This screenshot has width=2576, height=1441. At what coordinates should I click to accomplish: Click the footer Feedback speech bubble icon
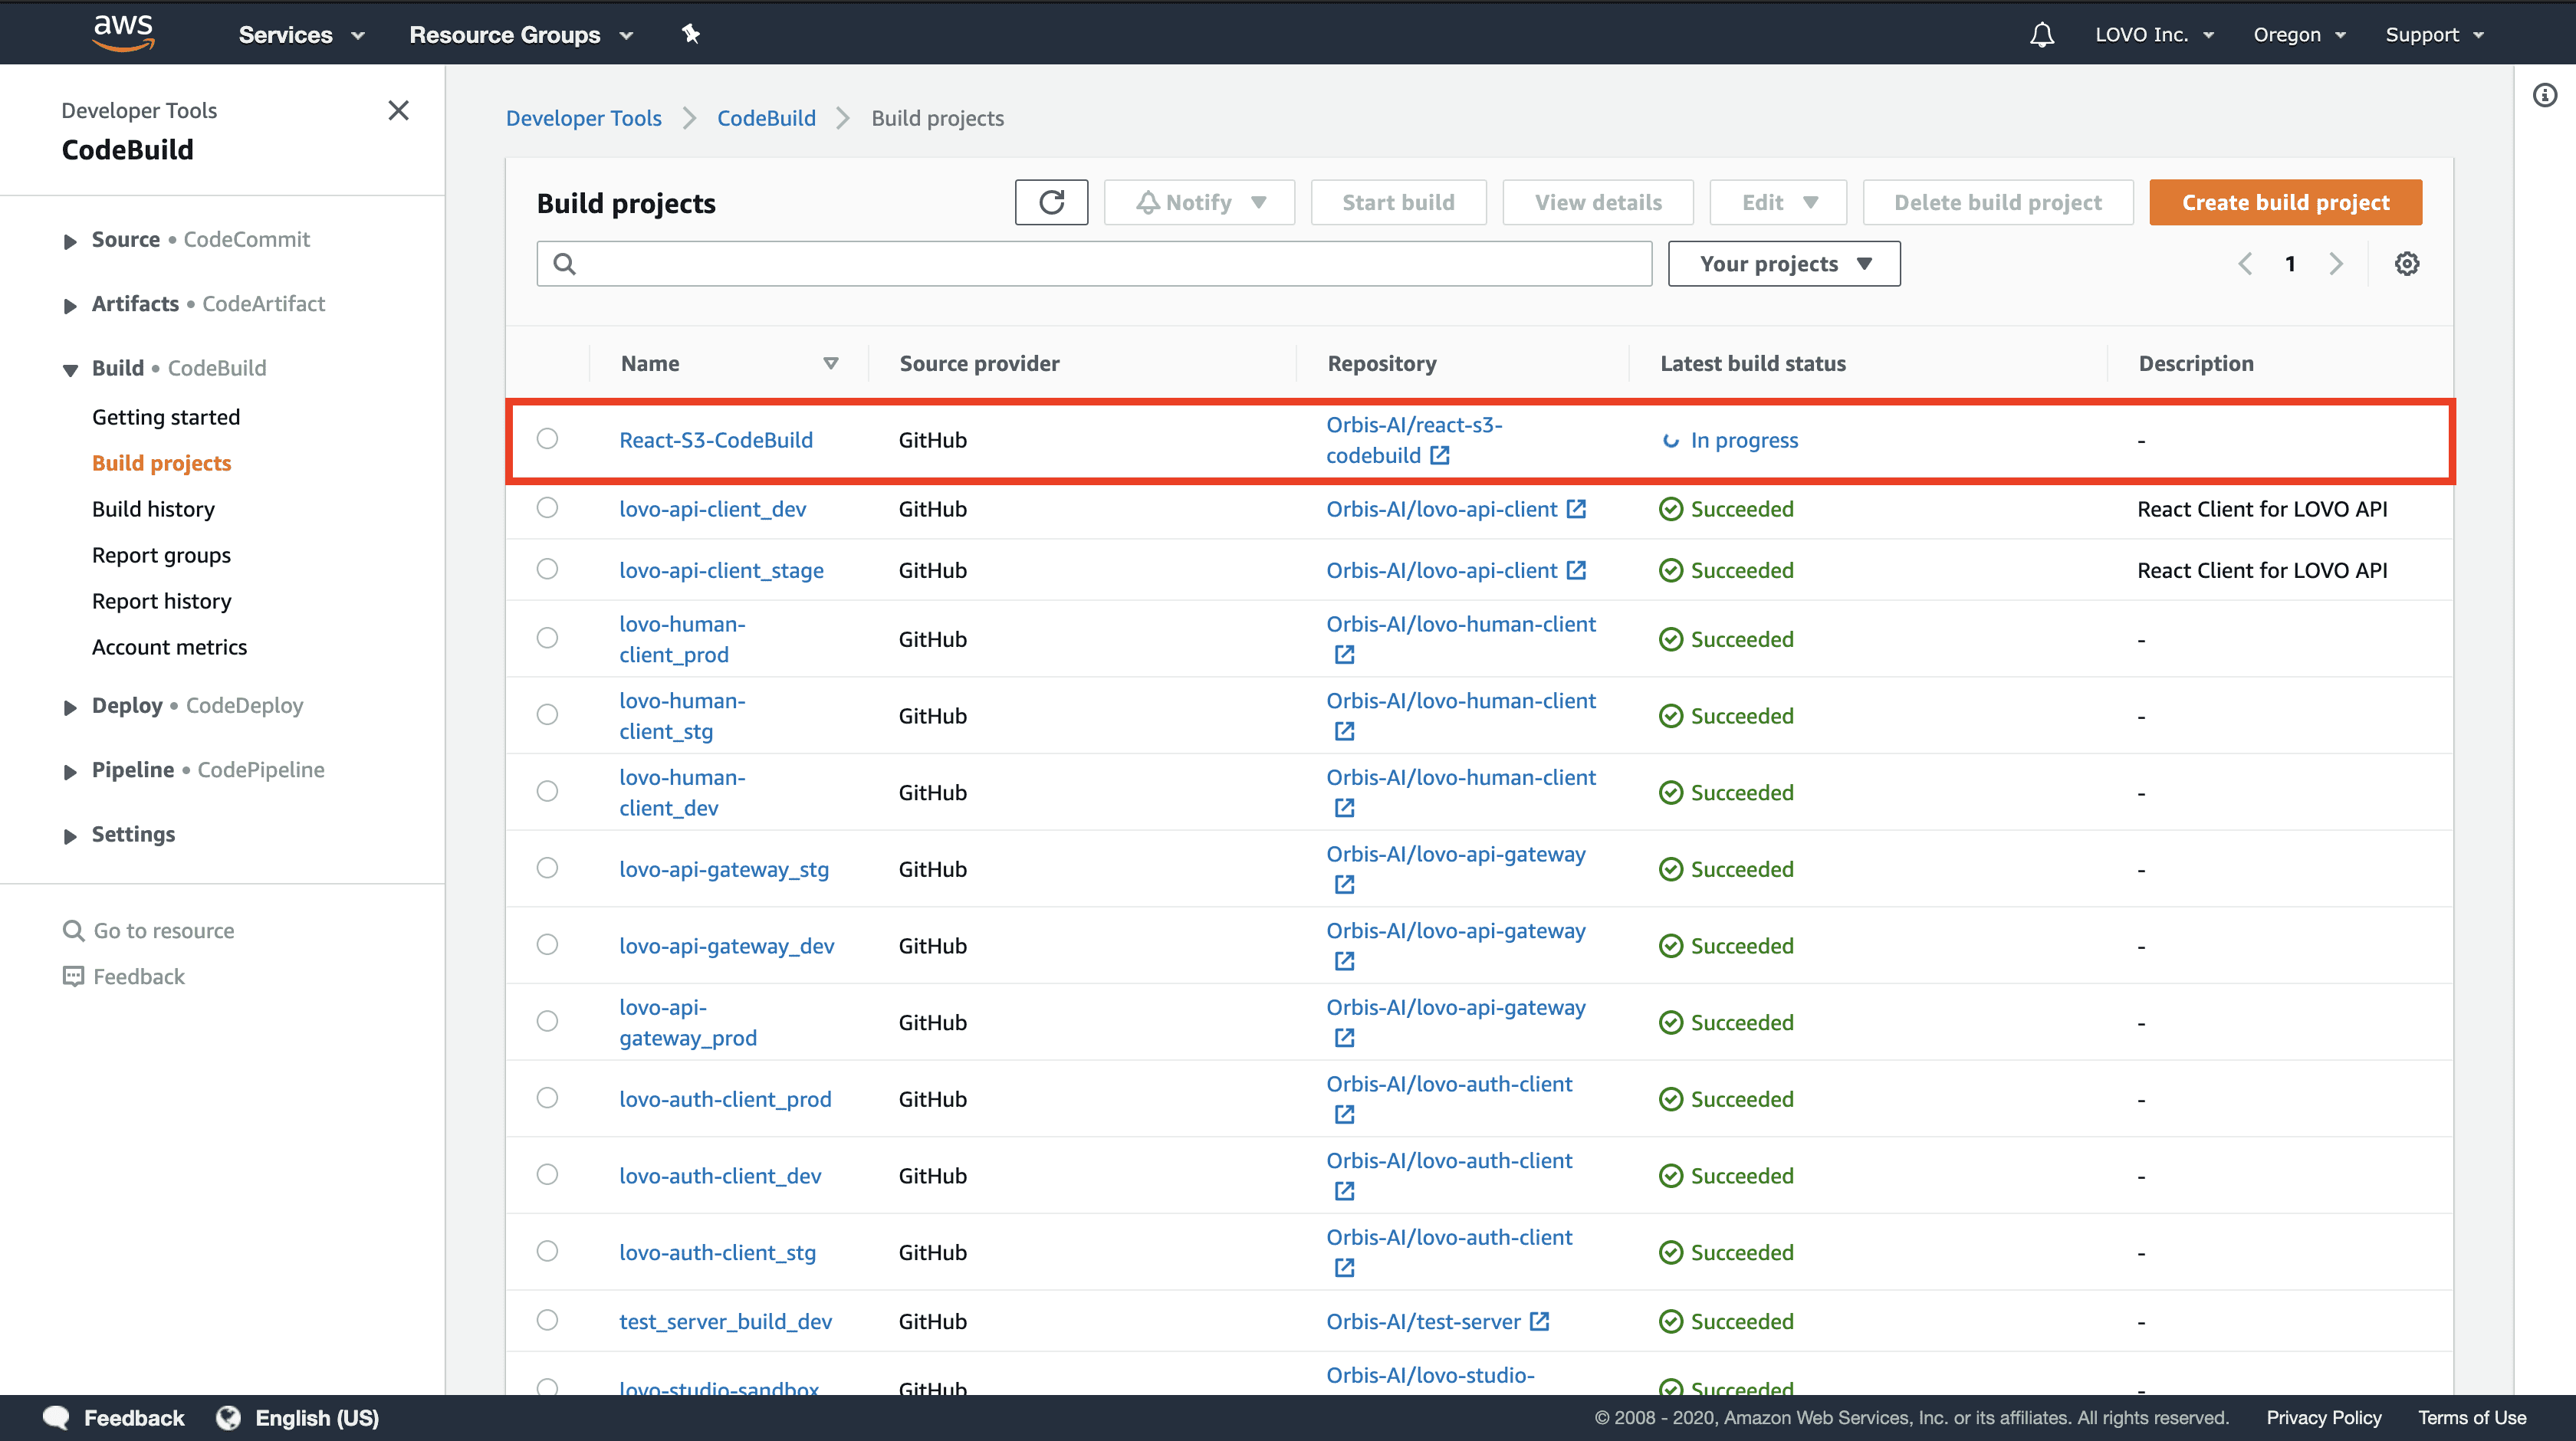(56, 1417)
